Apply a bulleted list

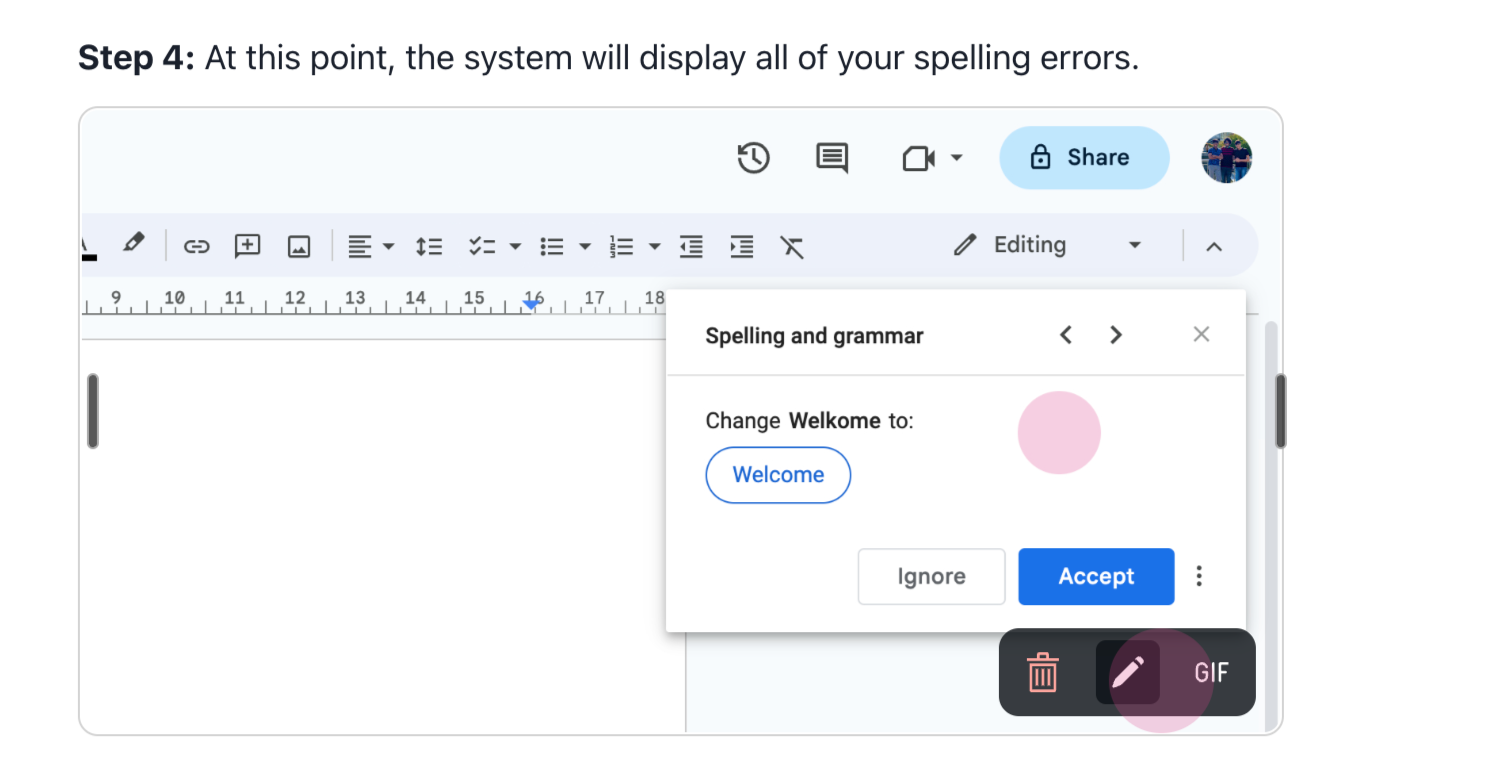coord(552,246)
